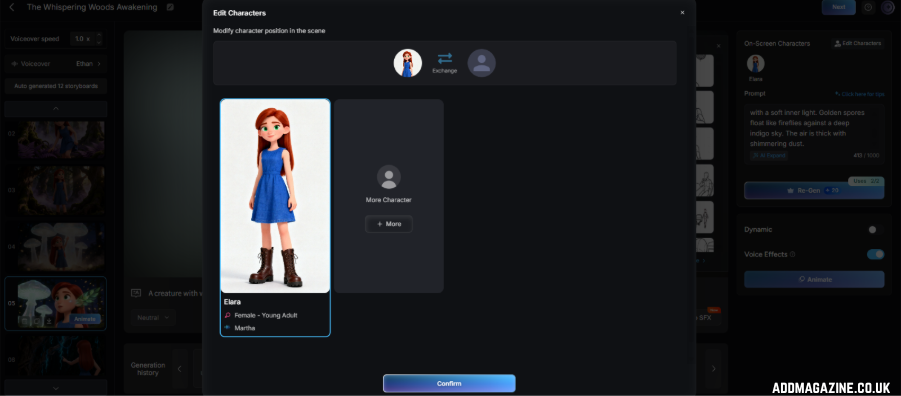Click inside the Prompt text box
Image resolution: width=901 pixels, height=396 pixels.
pos(813,134)
